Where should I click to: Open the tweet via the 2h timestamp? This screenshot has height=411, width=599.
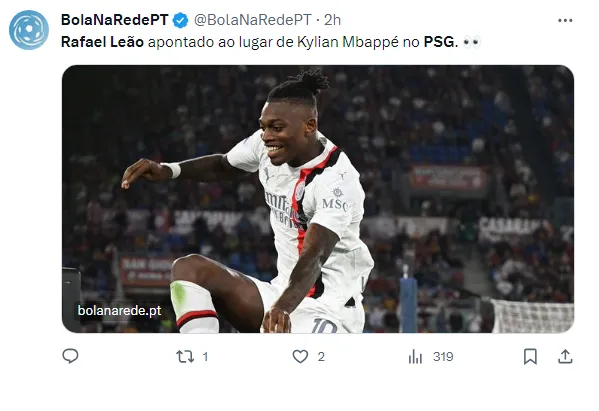click(x=332, y=20)
